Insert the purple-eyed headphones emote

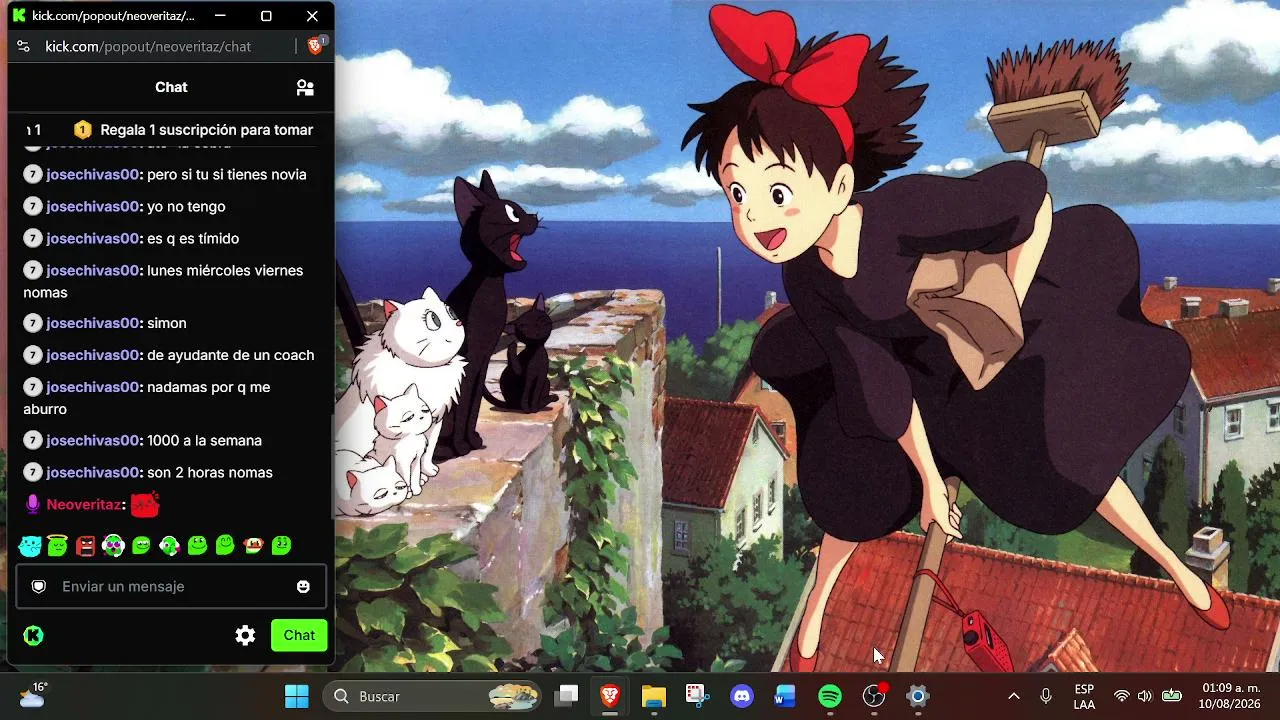[114, 545]
